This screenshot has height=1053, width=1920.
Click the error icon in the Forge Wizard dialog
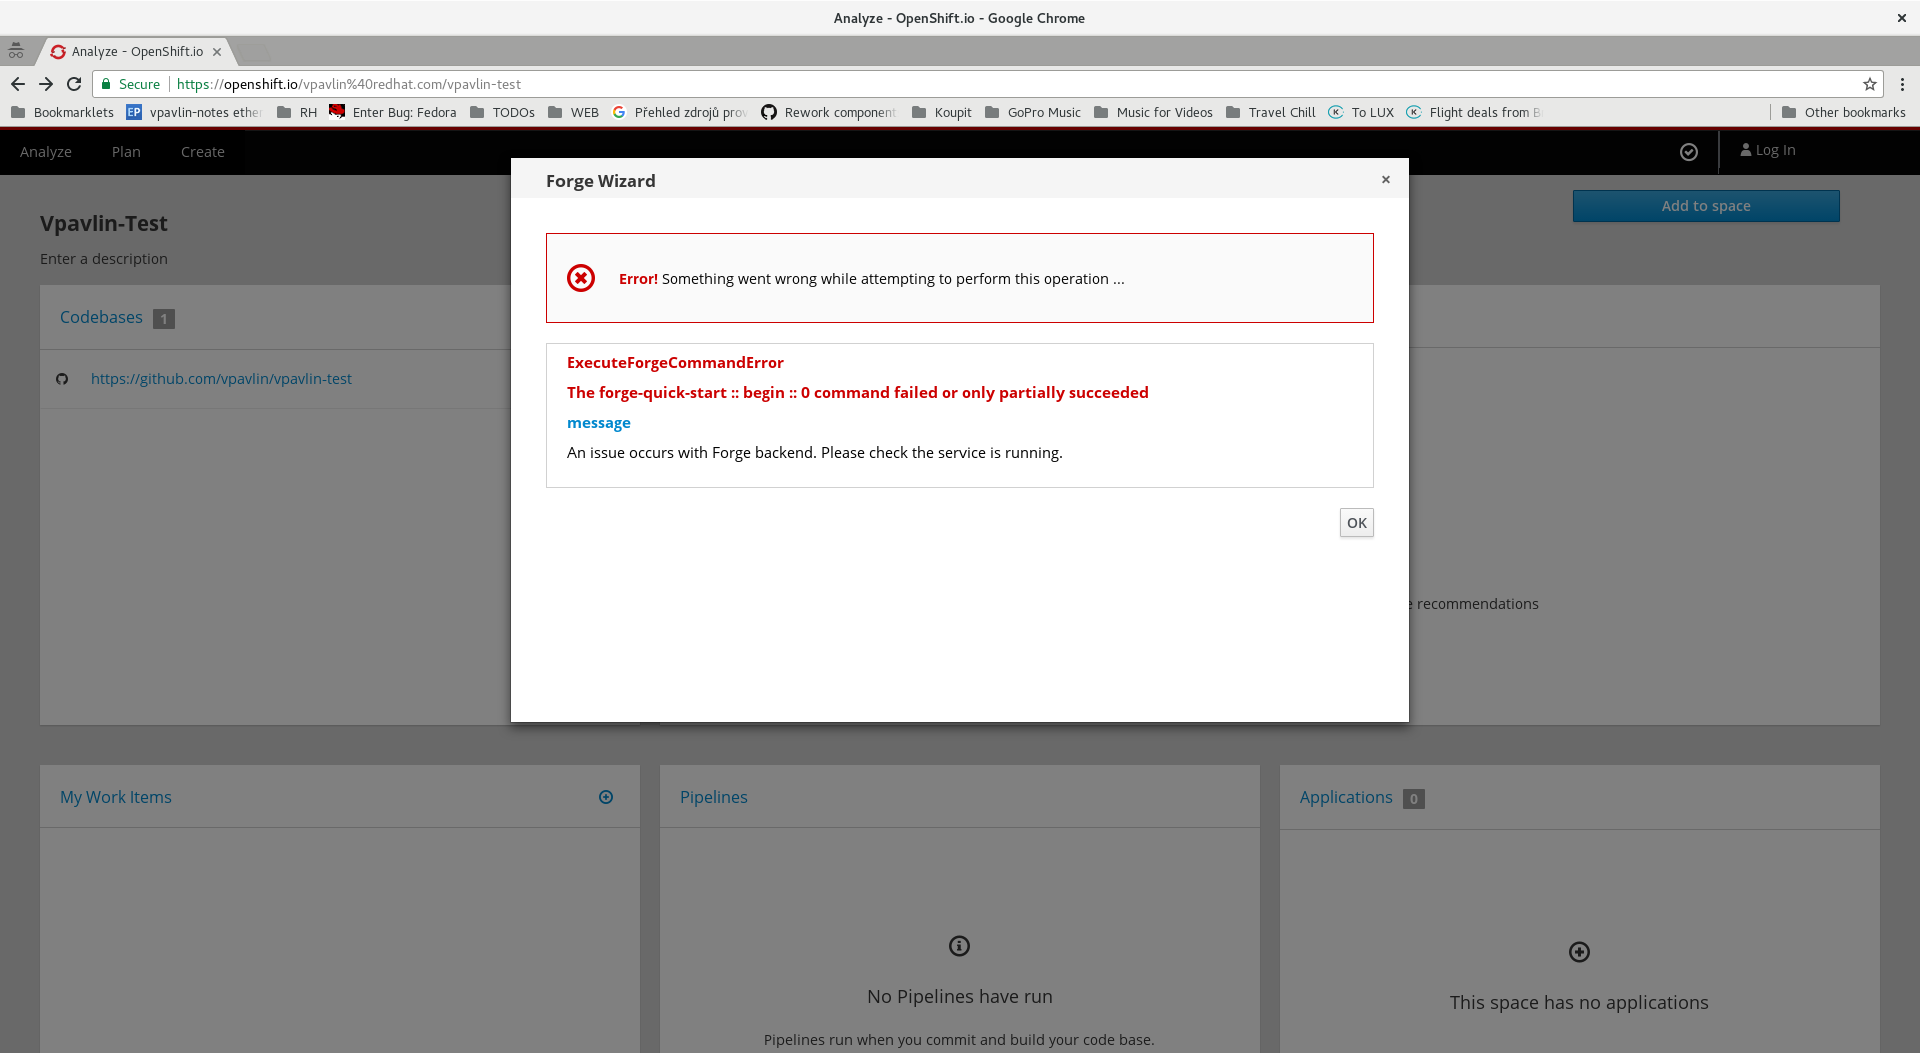pos(581,278)
